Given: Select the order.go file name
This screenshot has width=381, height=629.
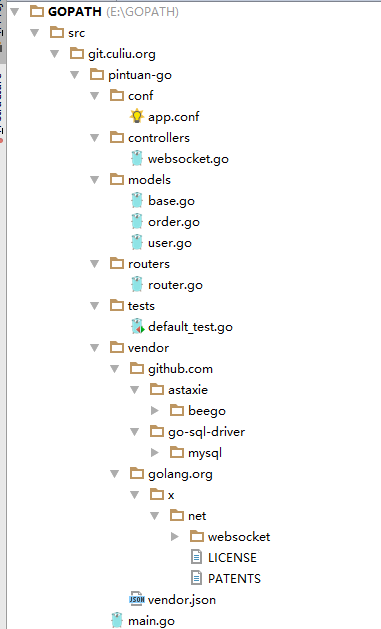Looking at the screenshot, I should [x=174, y=222].
